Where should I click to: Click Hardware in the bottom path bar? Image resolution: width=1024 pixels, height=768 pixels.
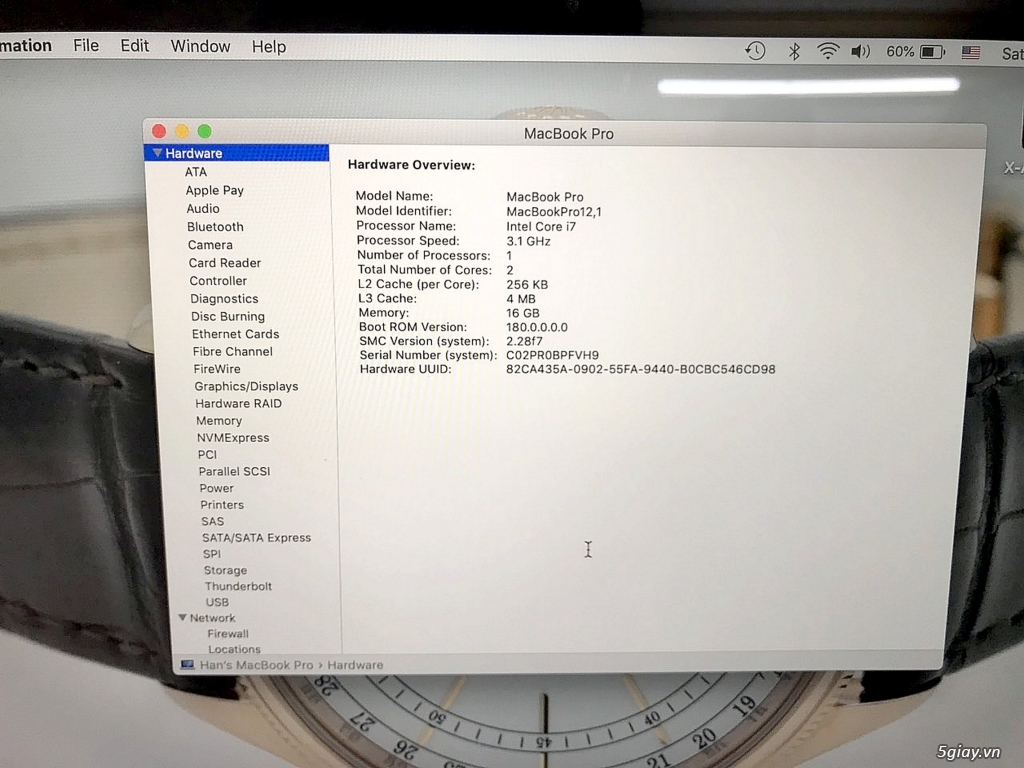point(355,665)
